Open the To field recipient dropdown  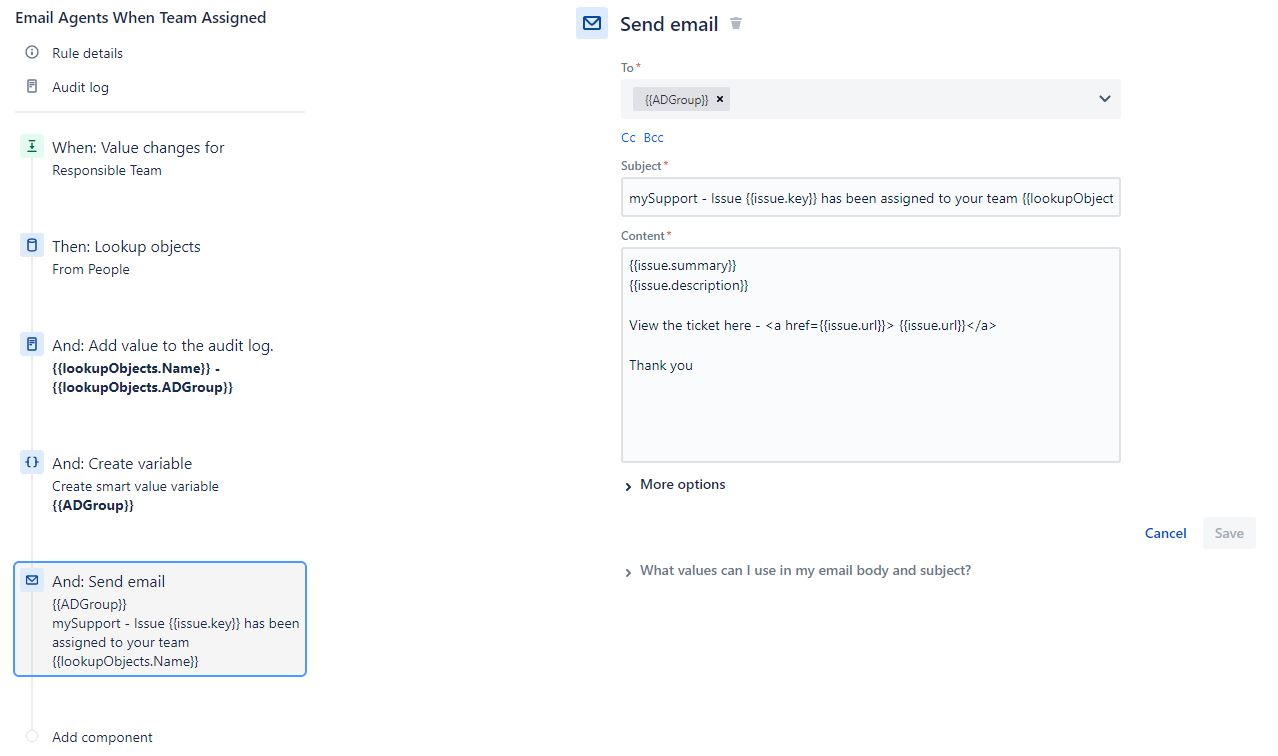coord(1104,99)
